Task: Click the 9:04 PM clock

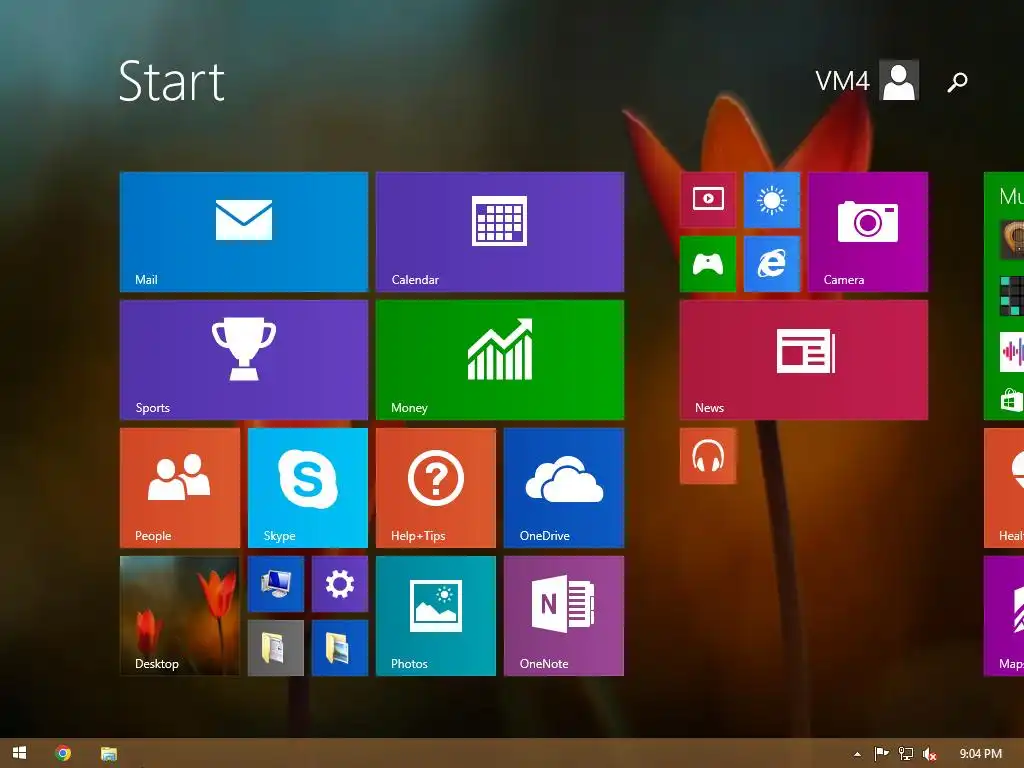Action: [980, 754]
